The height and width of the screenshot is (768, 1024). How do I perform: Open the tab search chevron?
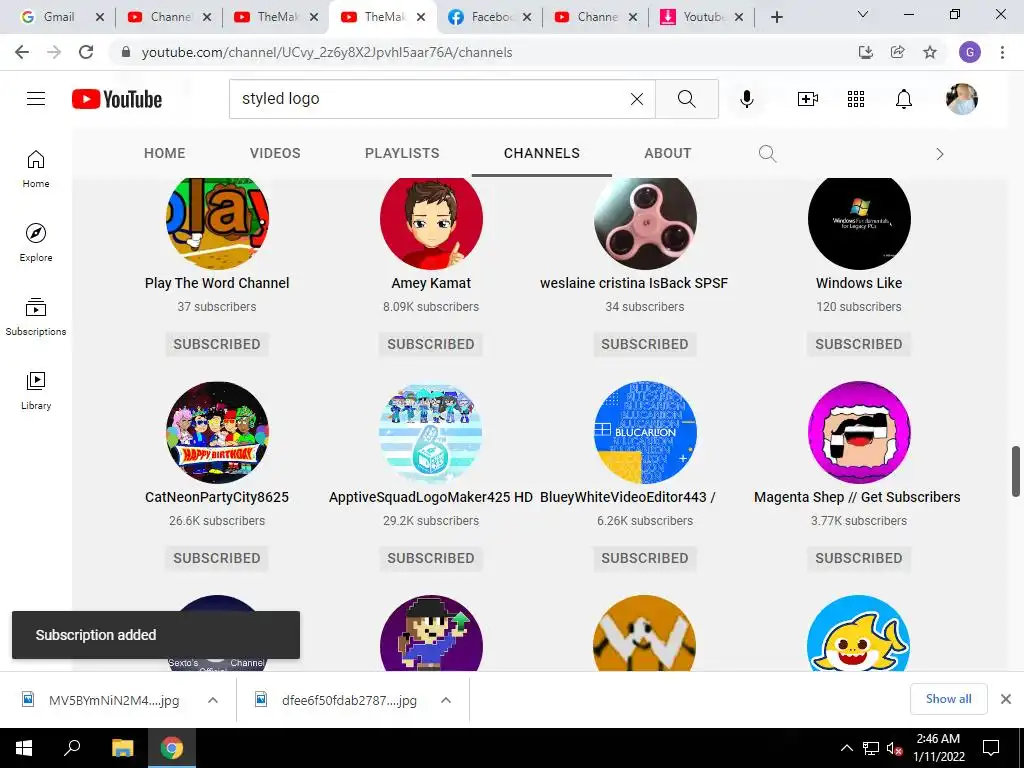[x=863, y=14]
